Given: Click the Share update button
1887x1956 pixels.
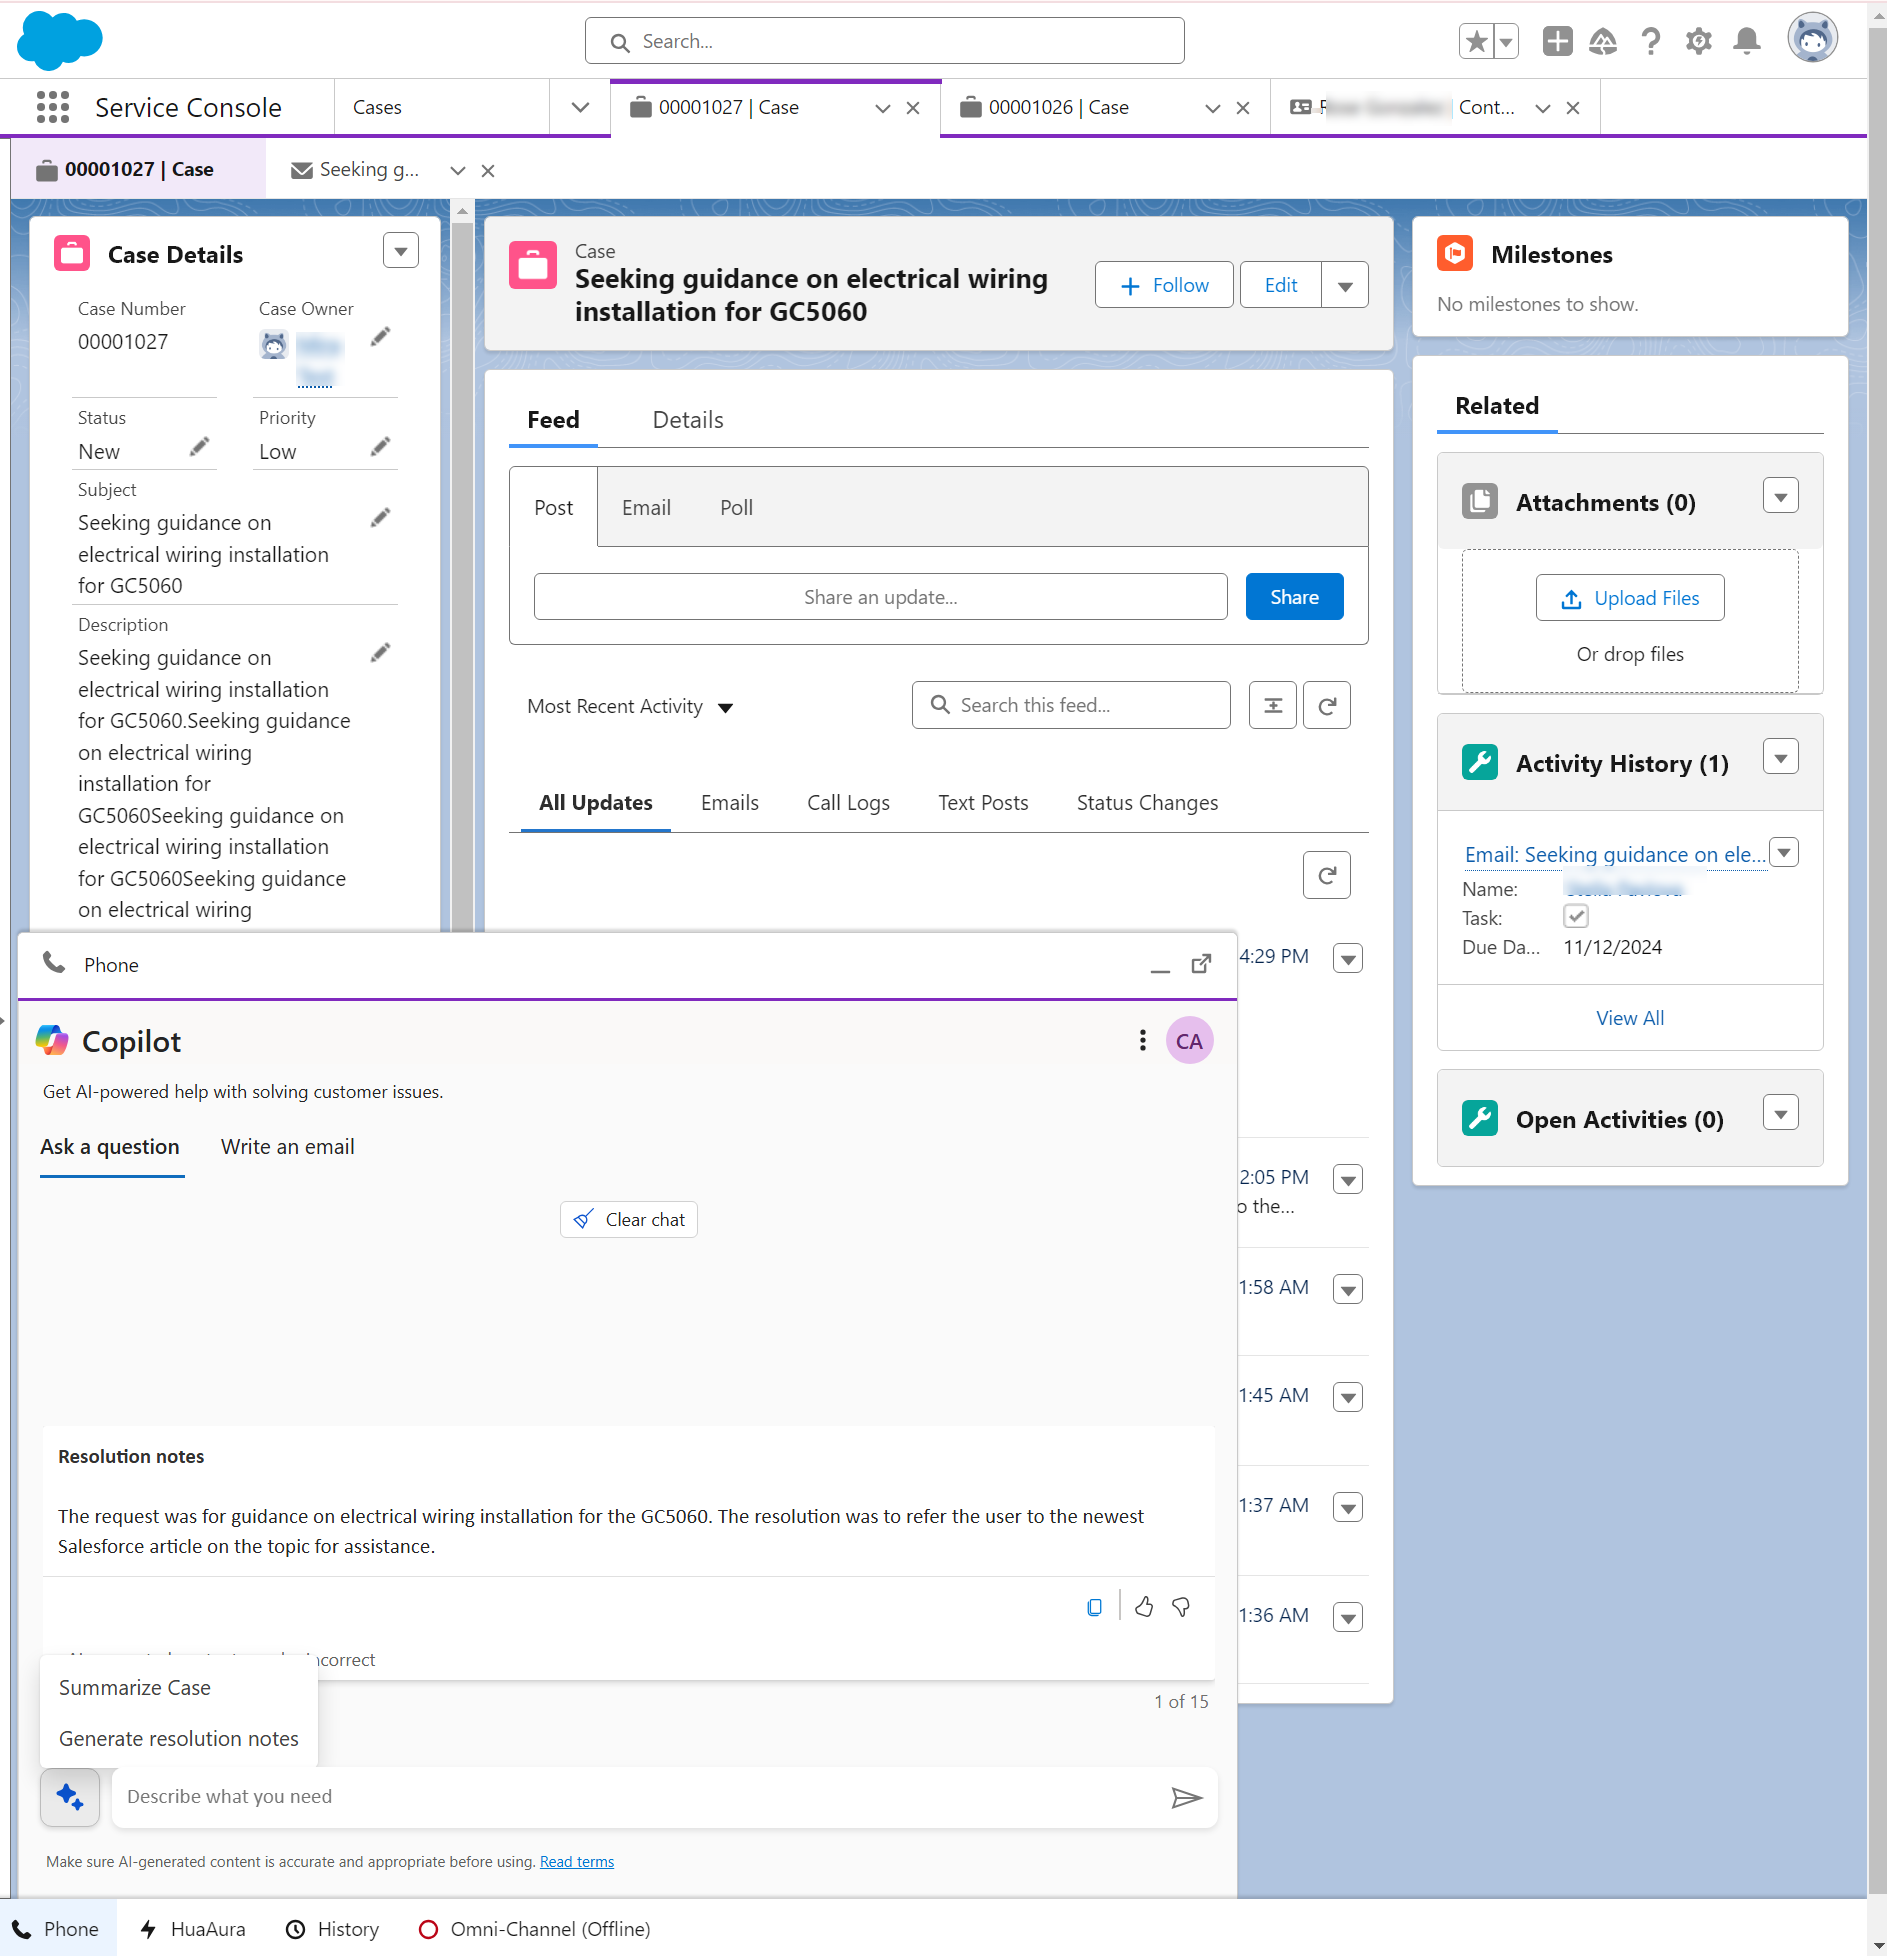Looking at the screenshot, I should click(x=1294, y=597).
